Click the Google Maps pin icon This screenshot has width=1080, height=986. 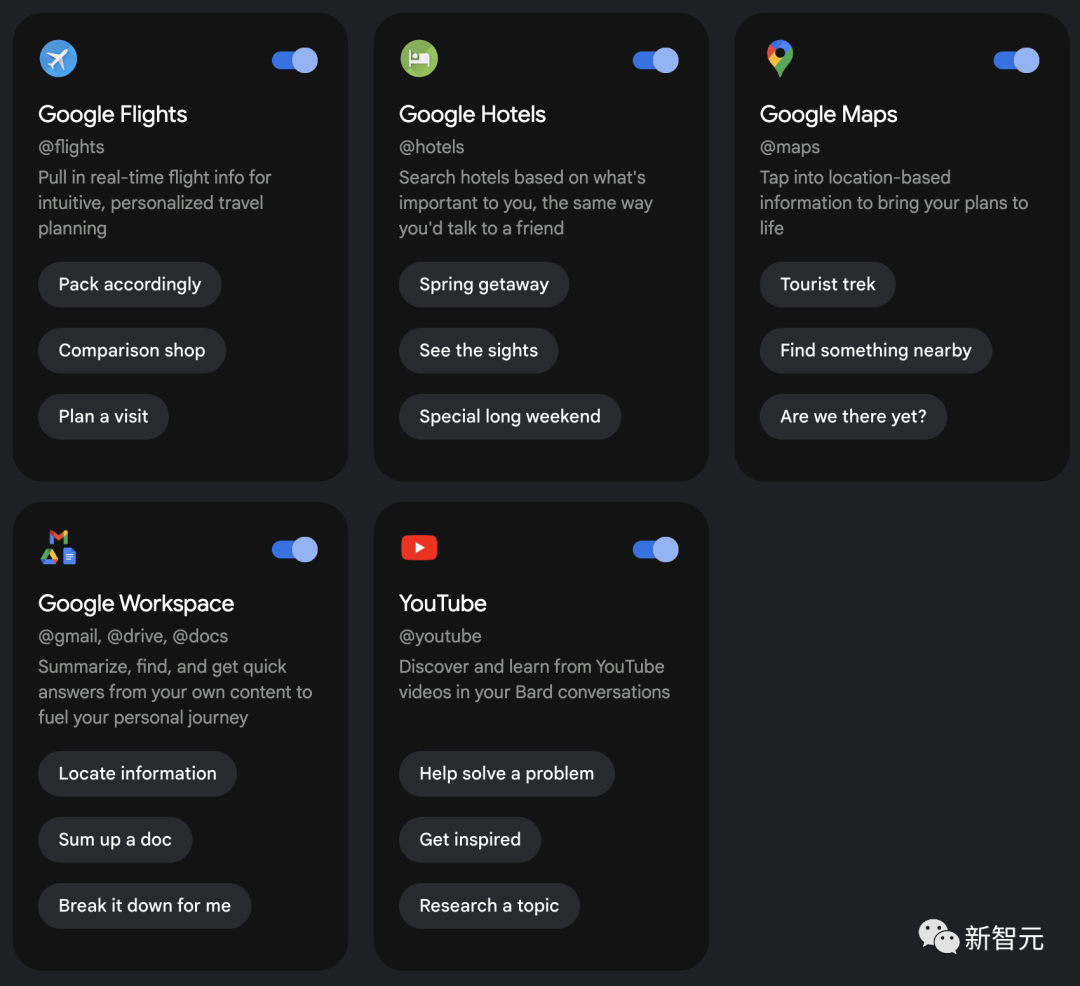tap(780, 59)
